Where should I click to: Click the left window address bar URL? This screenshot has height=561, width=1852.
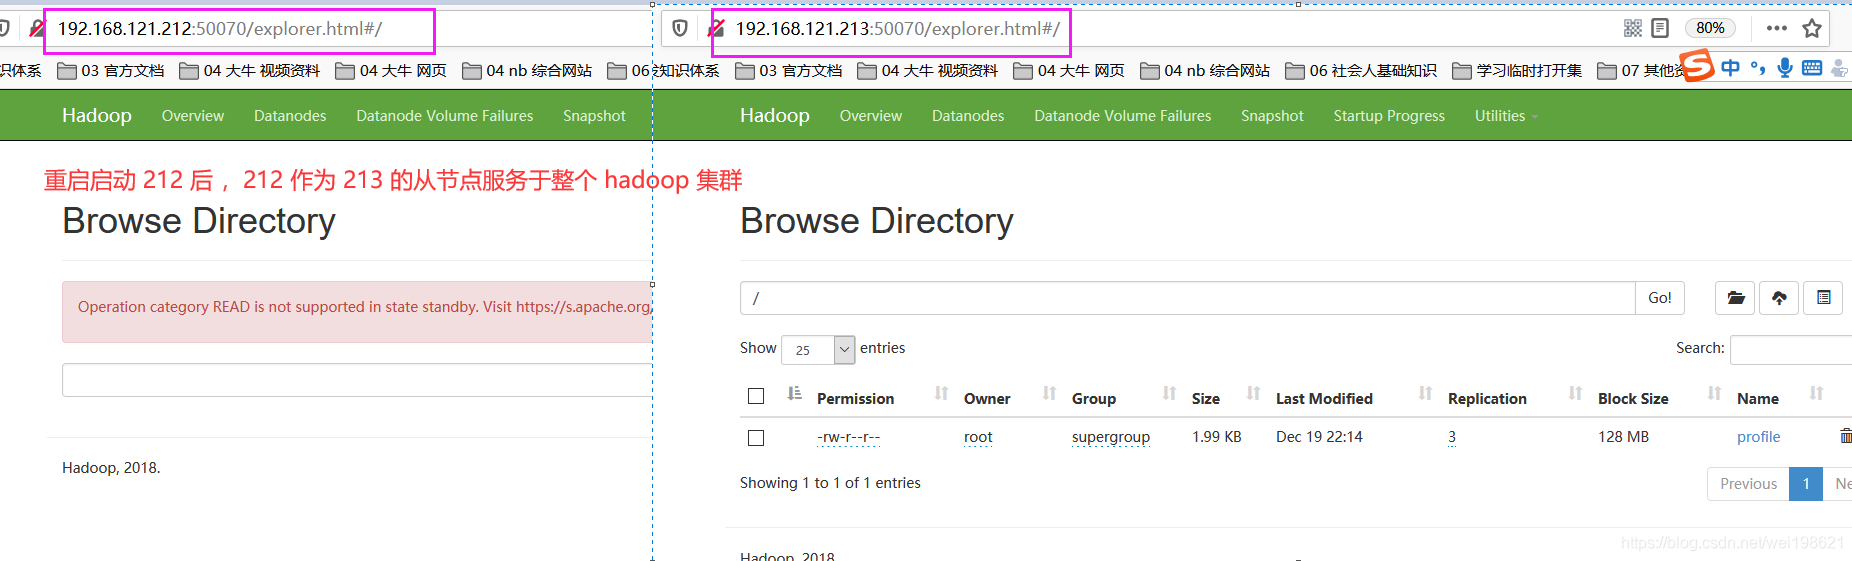pyautogui.click(x=219, y=29)
